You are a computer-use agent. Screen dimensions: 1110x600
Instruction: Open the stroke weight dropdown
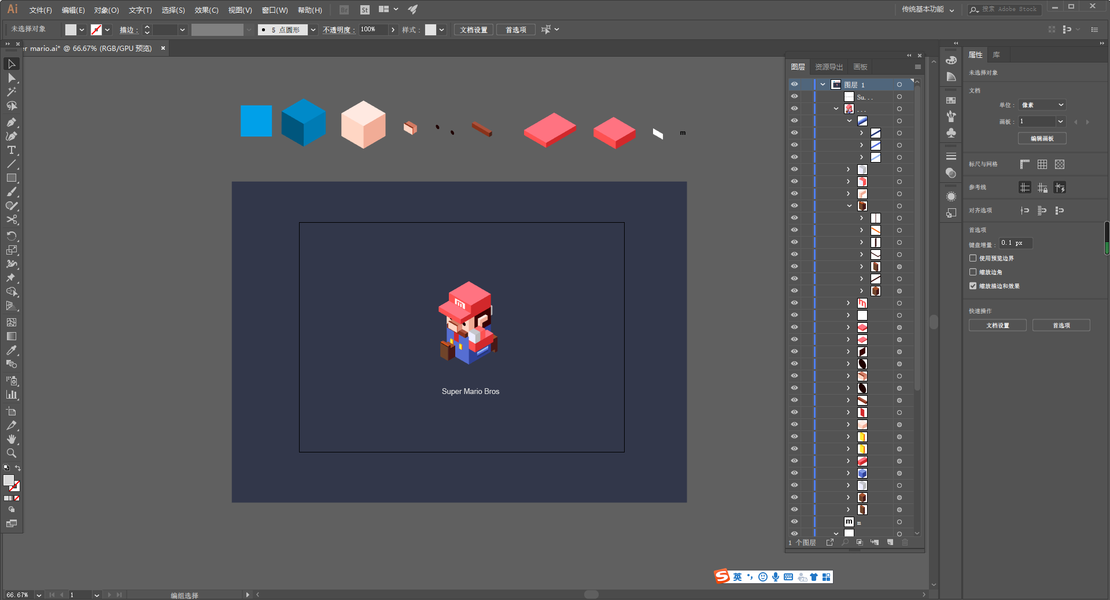pos(182,30)
